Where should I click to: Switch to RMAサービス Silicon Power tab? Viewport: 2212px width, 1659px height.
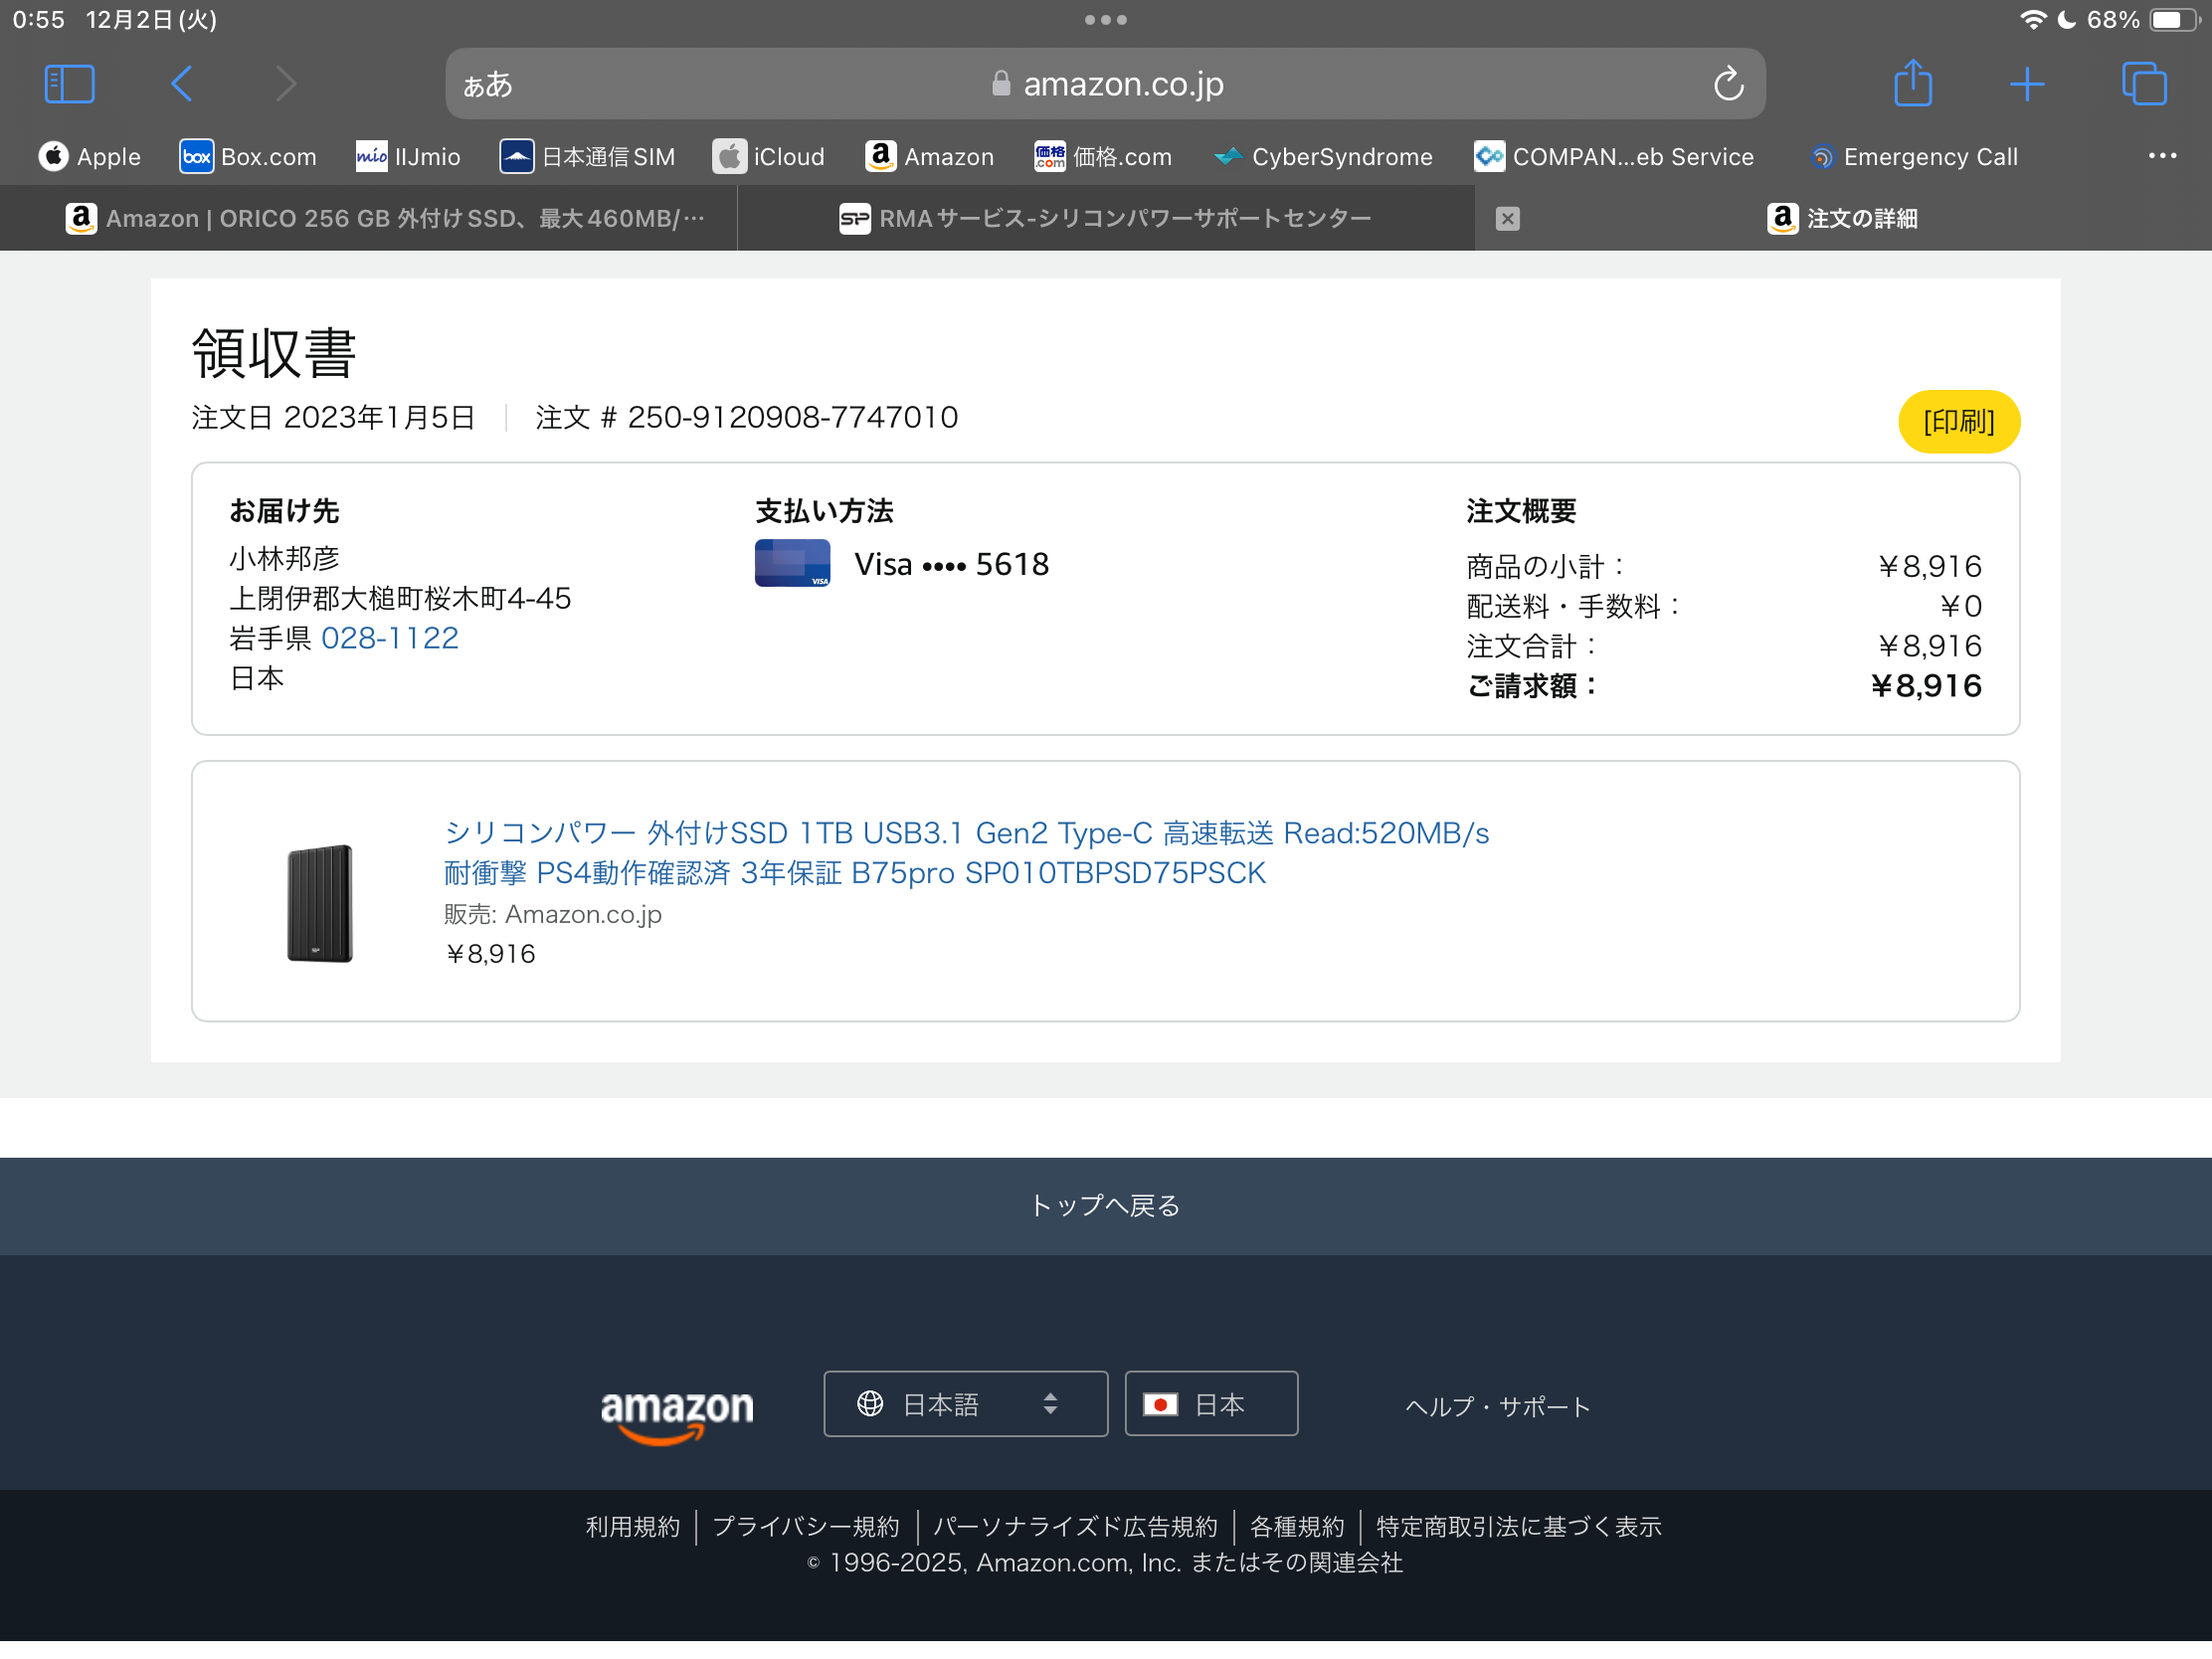[x=1105, y=219]
